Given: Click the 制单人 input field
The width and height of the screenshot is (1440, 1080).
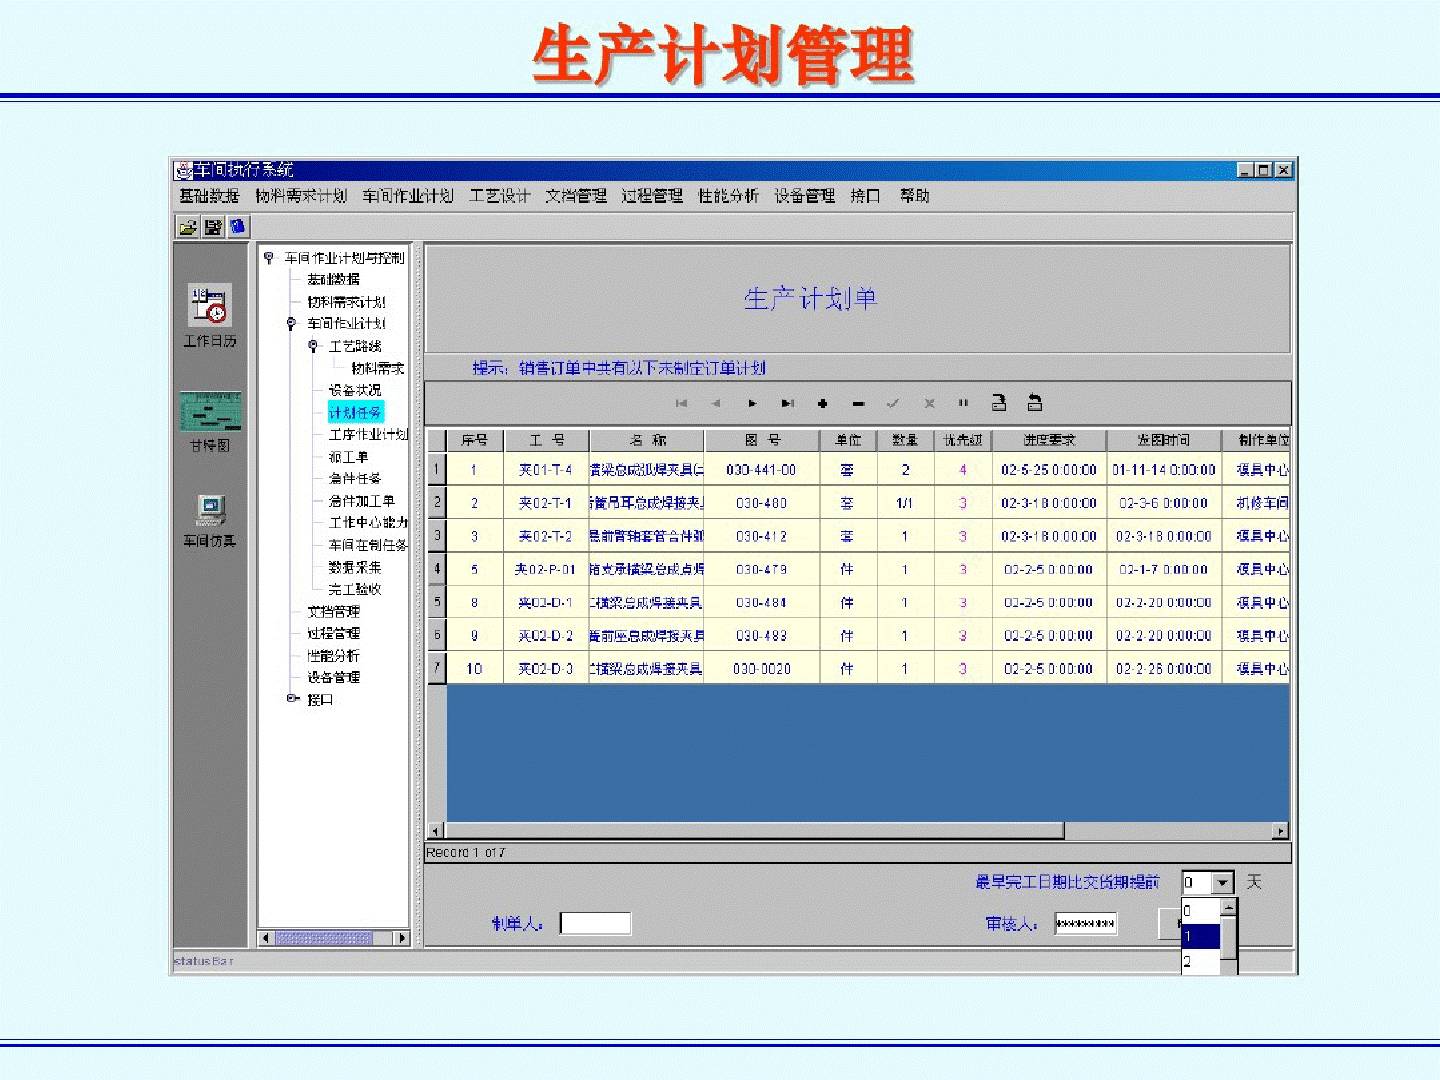Looking at the screenshot, I should pos(595,924).
